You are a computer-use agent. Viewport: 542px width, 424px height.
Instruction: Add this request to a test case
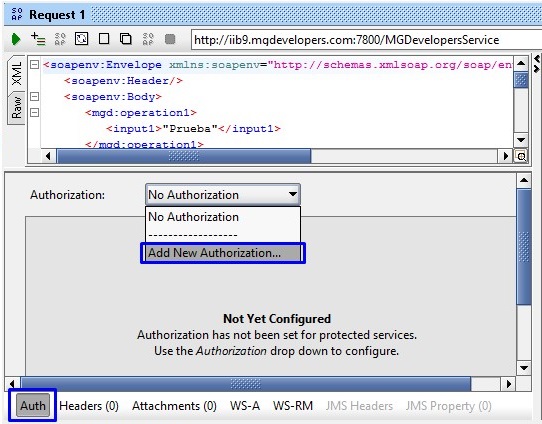click(x=38, y=39)
